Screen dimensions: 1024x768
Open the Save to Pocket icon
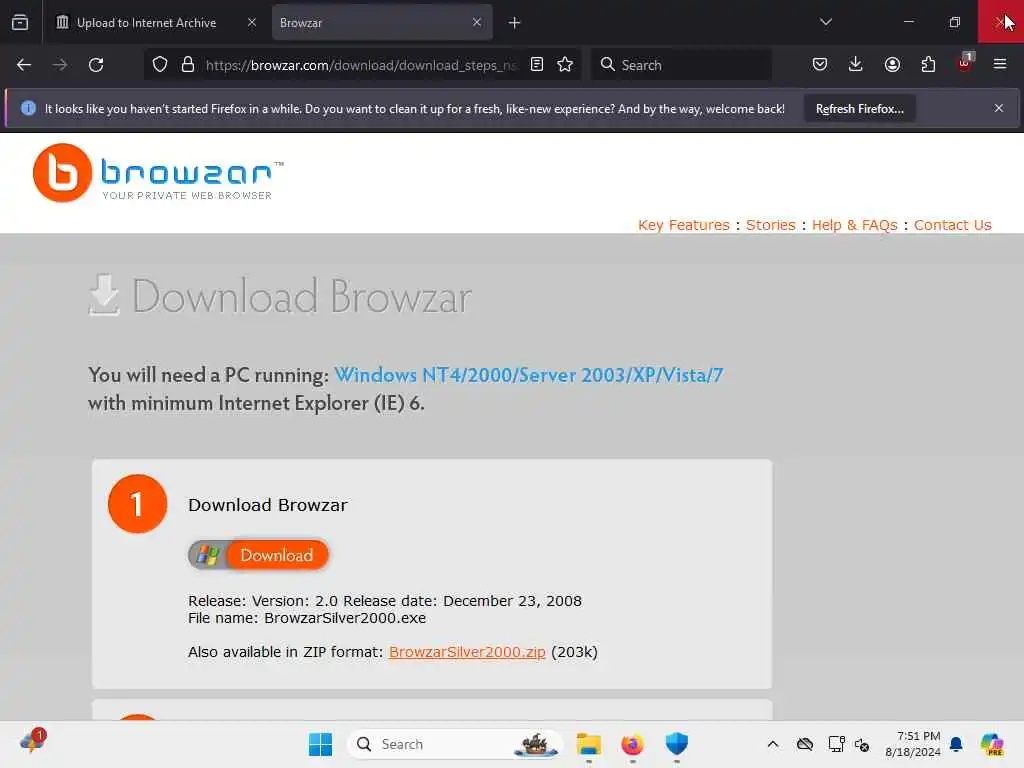click(820, 65)
